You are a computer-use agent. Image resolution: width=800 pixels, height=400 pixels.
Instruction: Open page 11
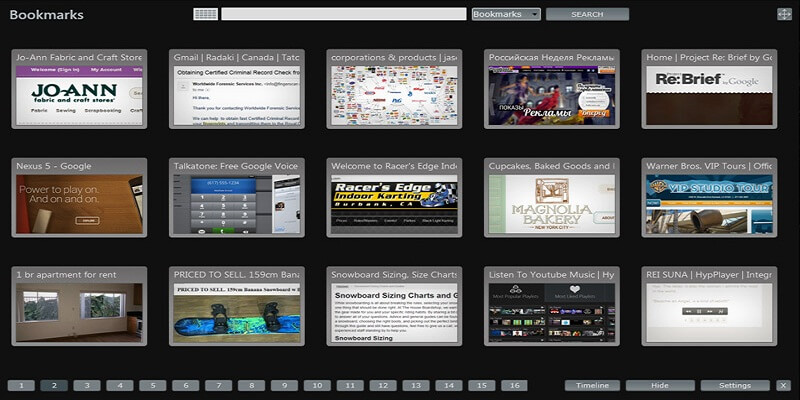coord(350,386)
